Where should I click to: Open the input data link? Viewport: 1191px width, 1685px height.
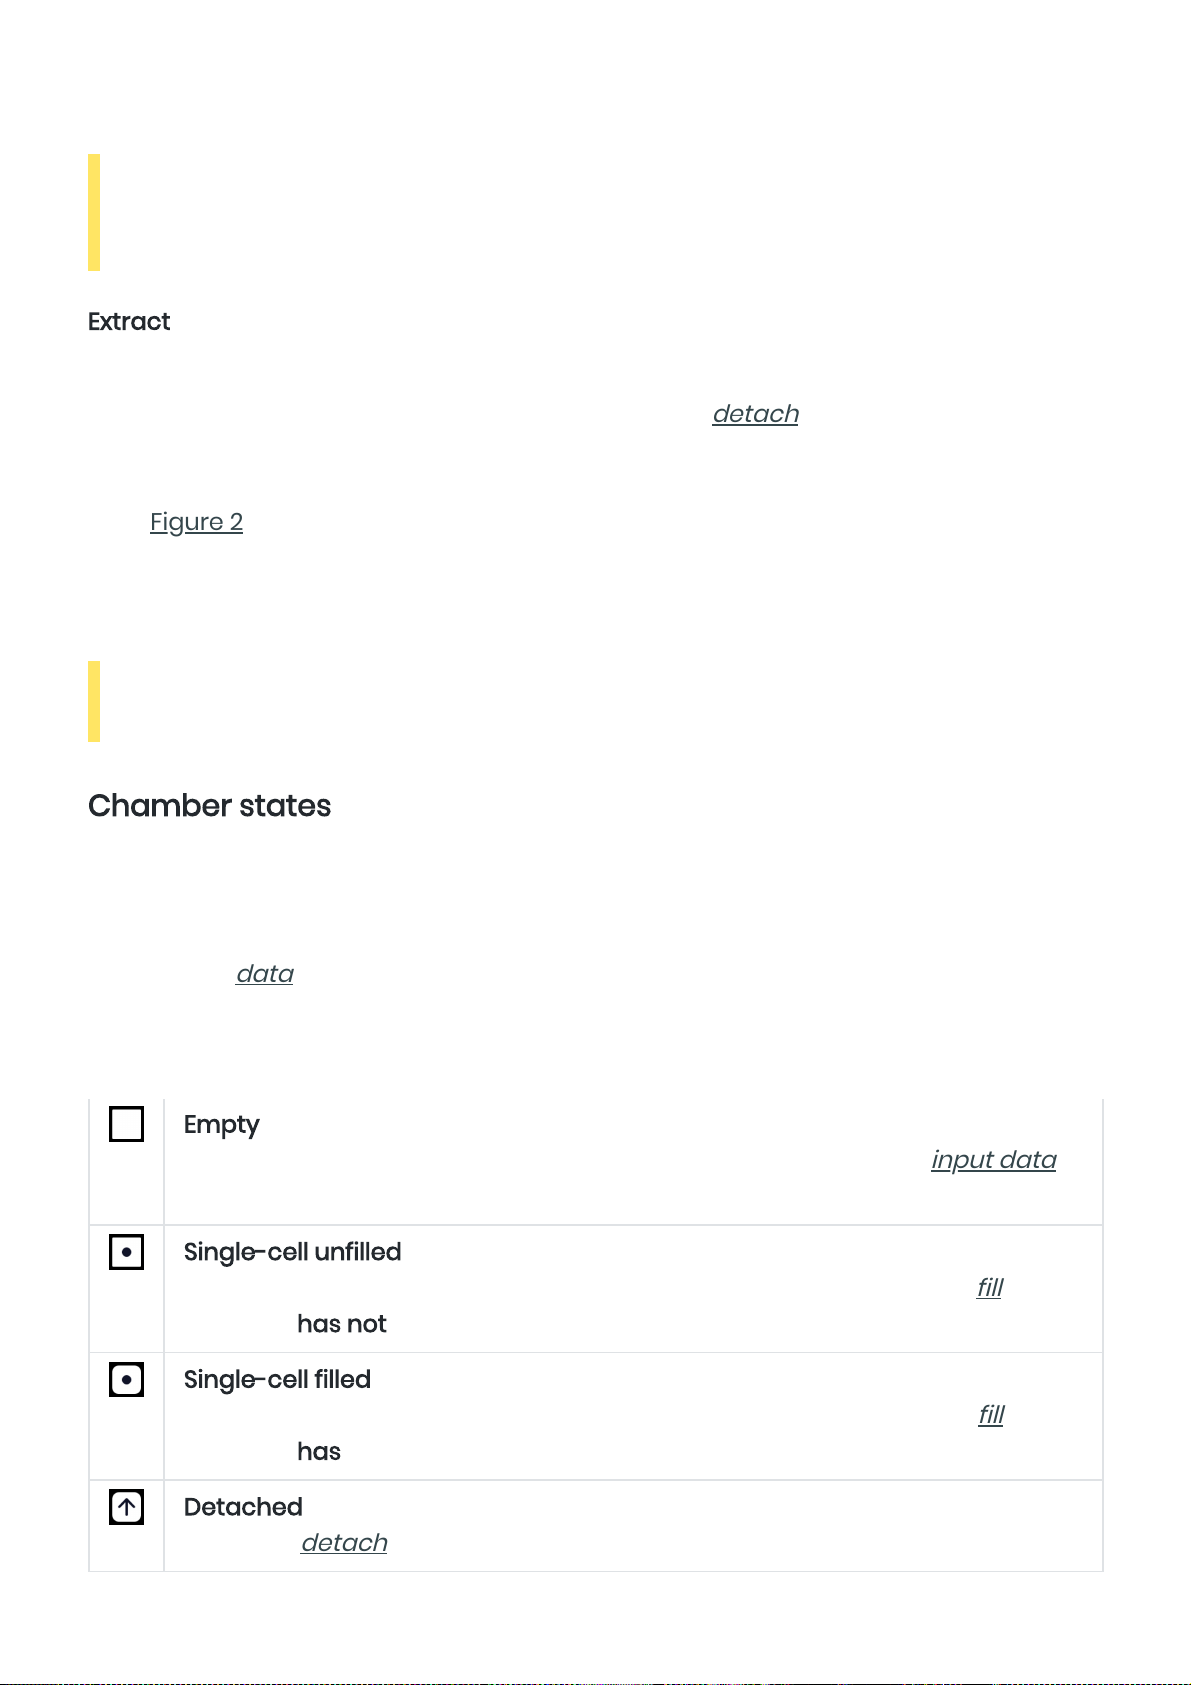pyautogui.click(x=994, y=1160)
